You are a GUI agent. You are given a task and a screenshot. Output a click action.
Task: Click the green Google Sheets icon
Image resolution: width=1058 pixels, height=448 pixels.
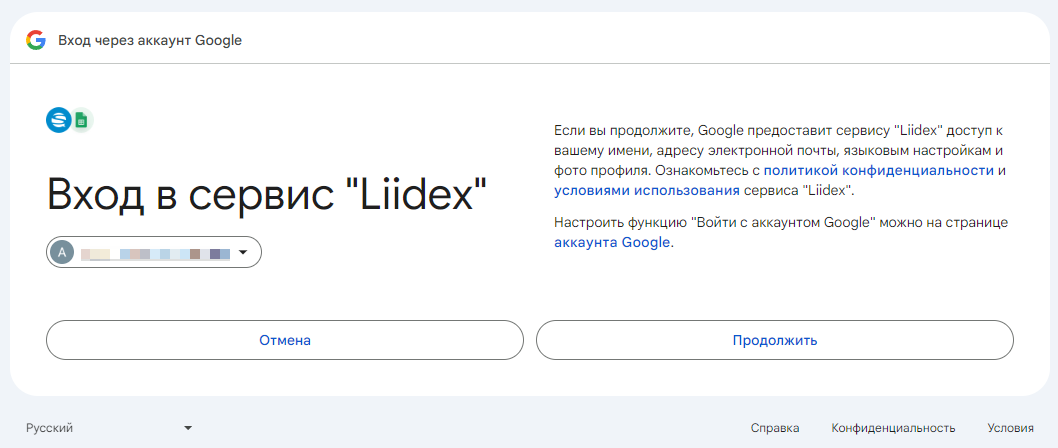pos(81,121)
